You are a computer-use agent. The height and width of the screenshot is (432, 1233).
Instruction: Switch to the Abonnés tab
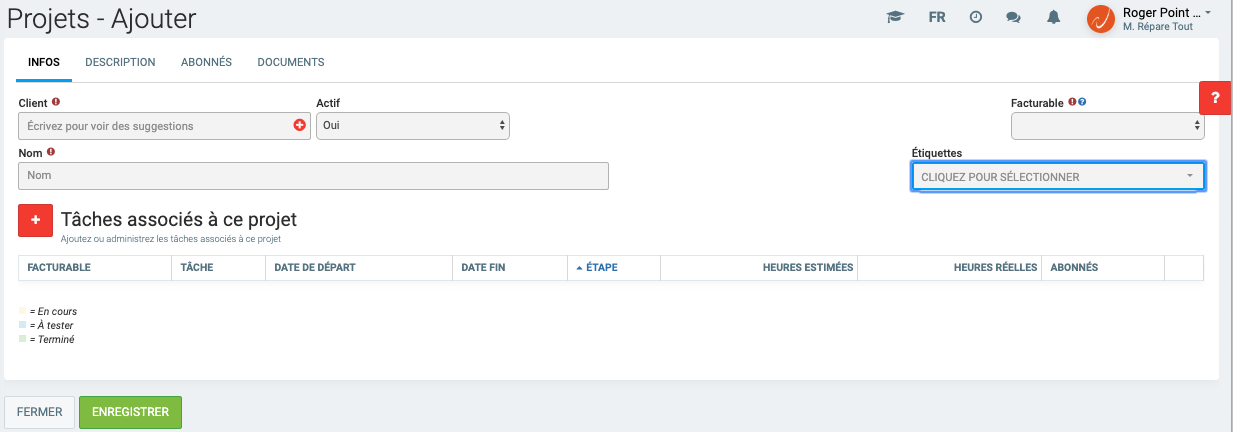[x=206, y=62]
